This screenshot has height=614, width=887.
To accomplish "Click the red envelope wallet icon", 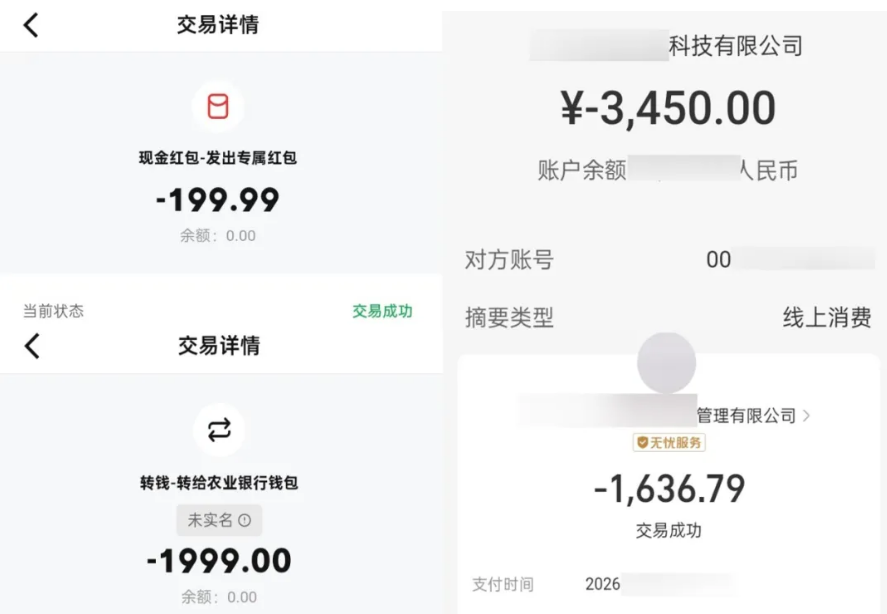I will tap(218, 106).
